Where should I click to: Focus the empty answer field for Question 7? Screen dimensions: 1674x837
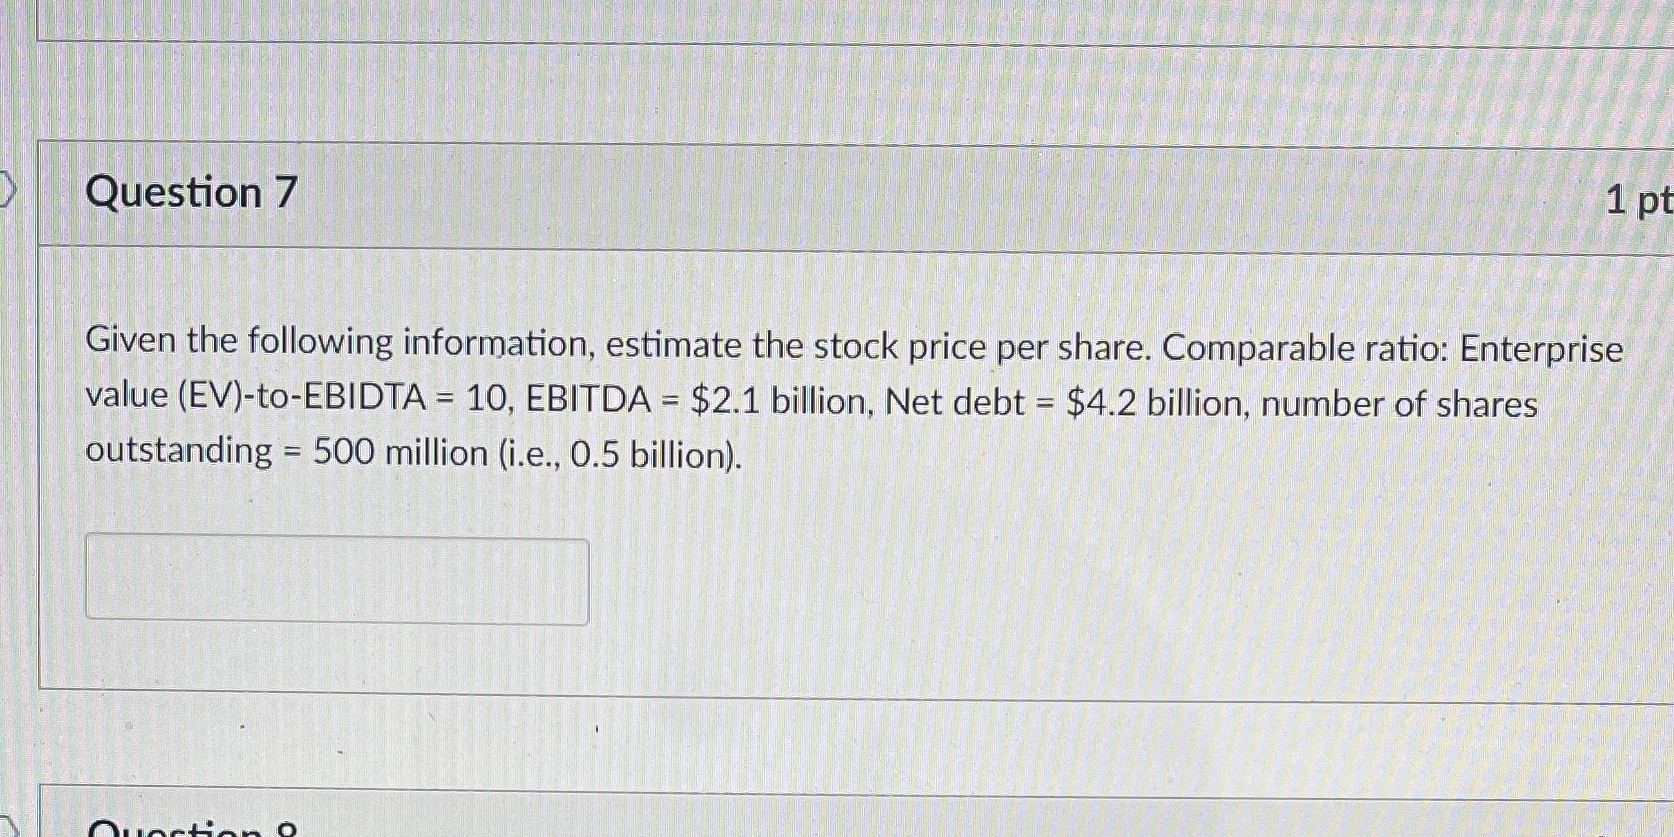[x=335, y=580]
